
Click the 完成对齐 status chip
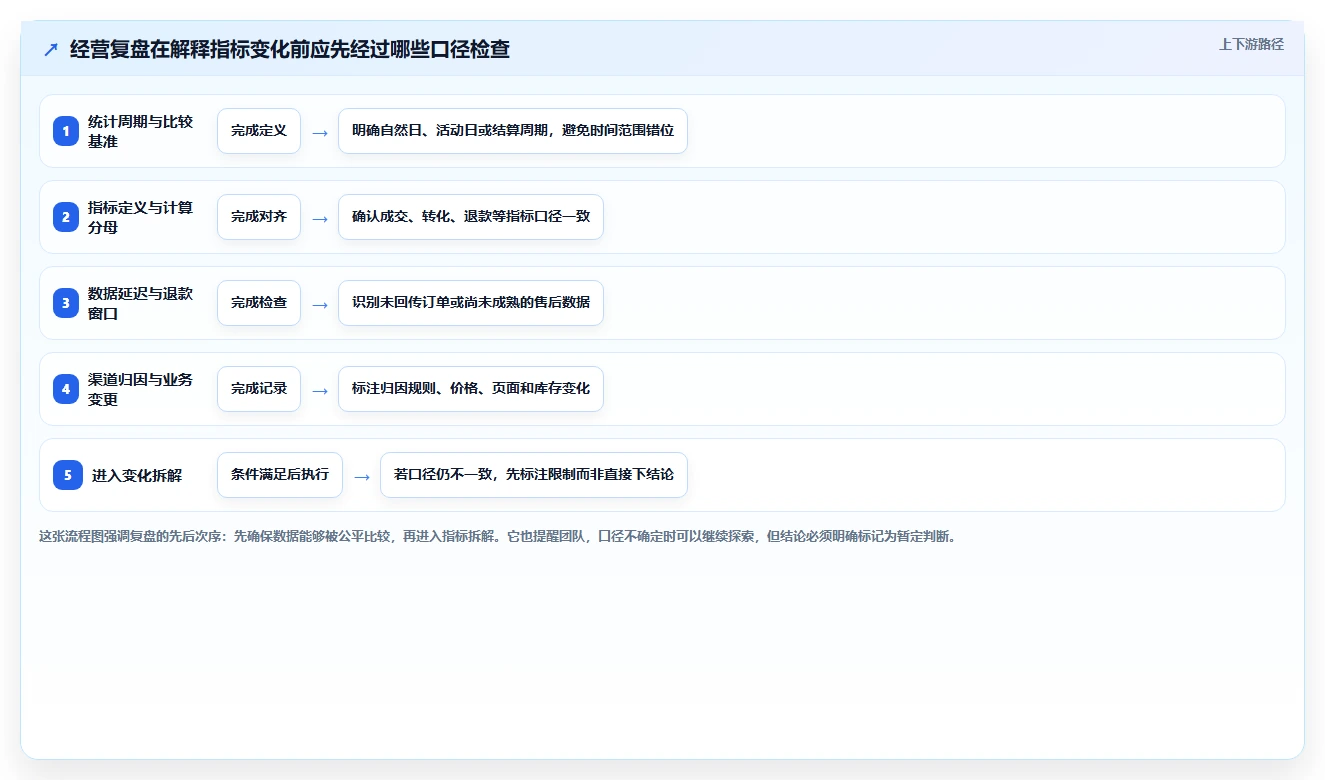pyautogui.click(x=259, y=217)
